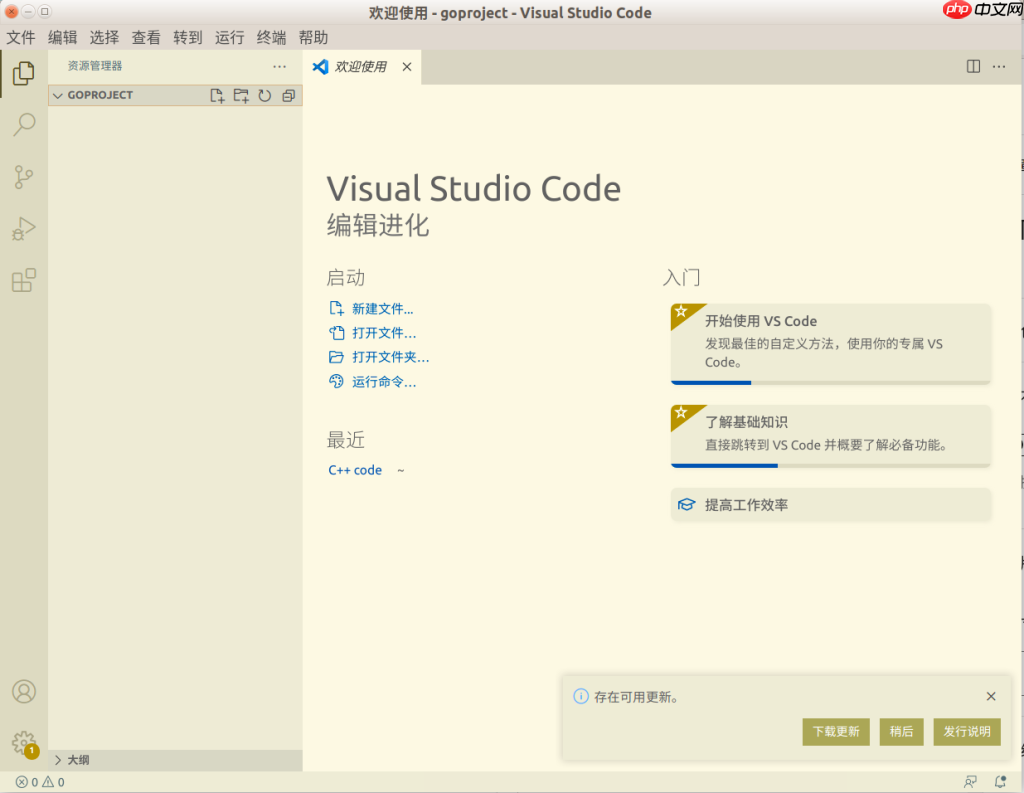Open recent workspace C++ code
The height and width of the screenshot is (793, 1024).
[355, 469]
